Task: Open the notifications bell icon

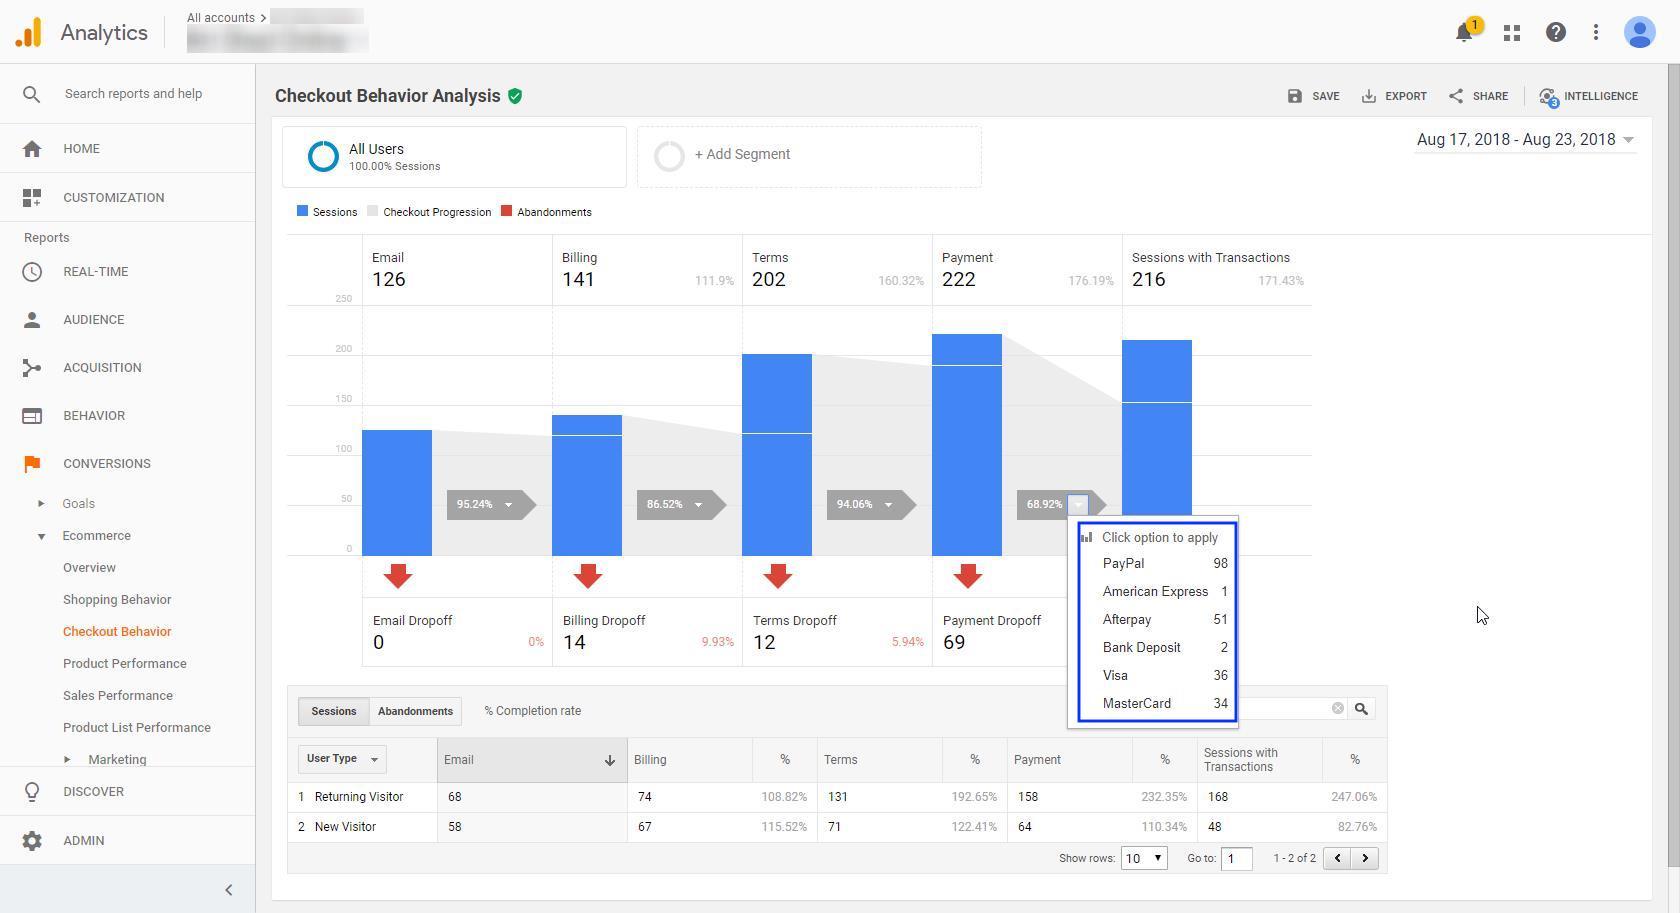Action: tap(1464, 33)
